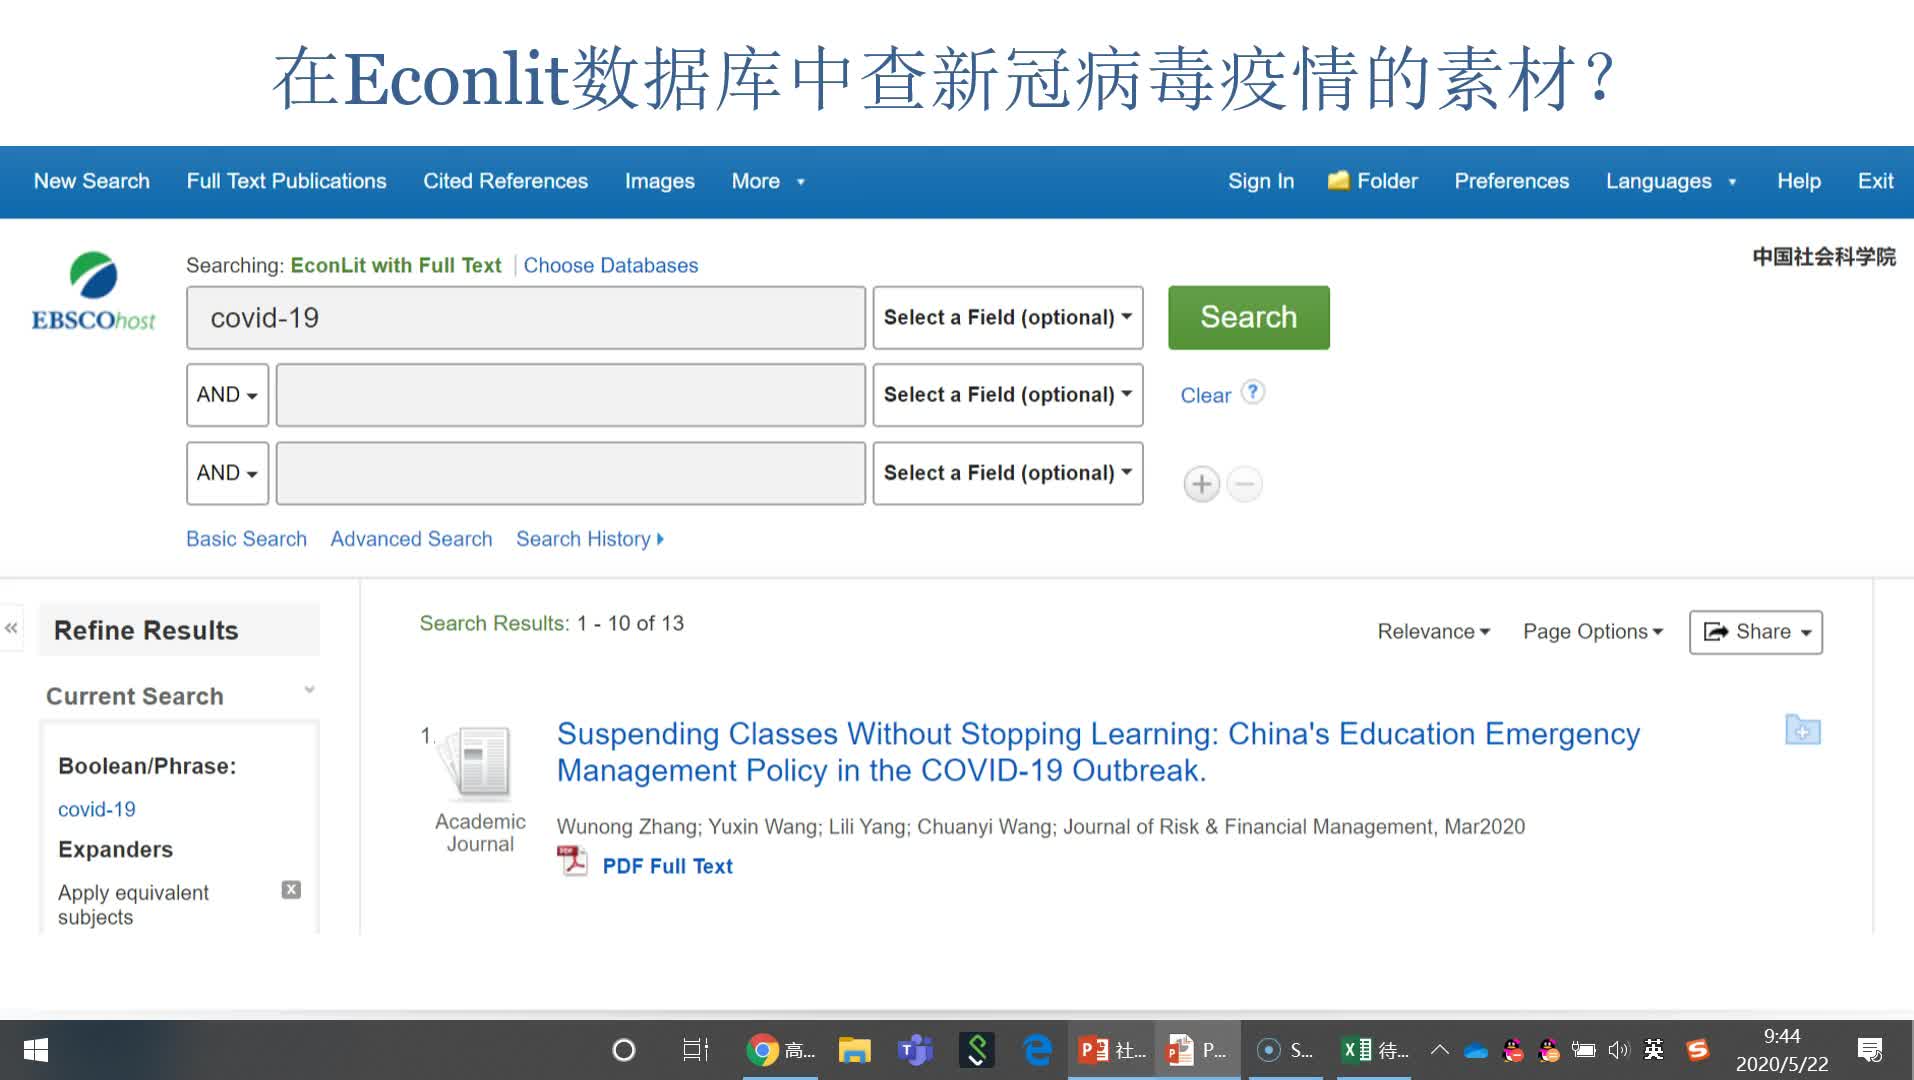Open Cited References
Screen dimensions: 1914x1080
pos(505,181)
